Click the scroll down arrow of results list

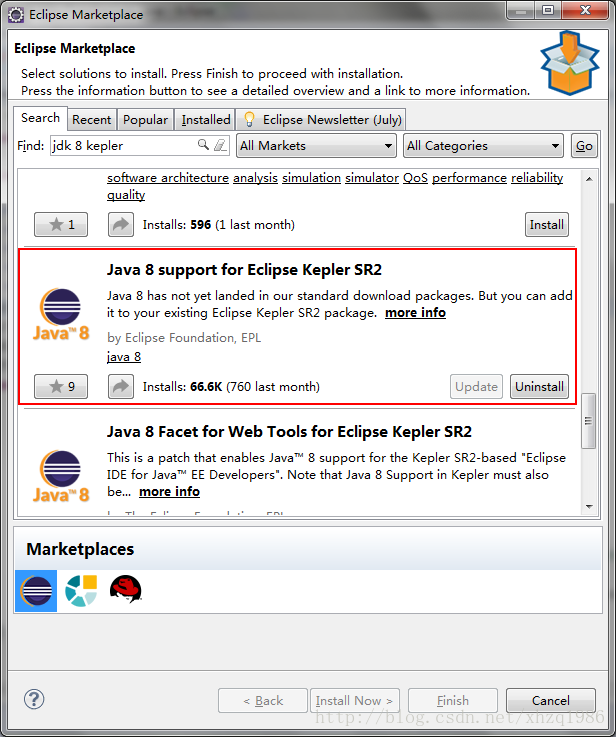589,507
